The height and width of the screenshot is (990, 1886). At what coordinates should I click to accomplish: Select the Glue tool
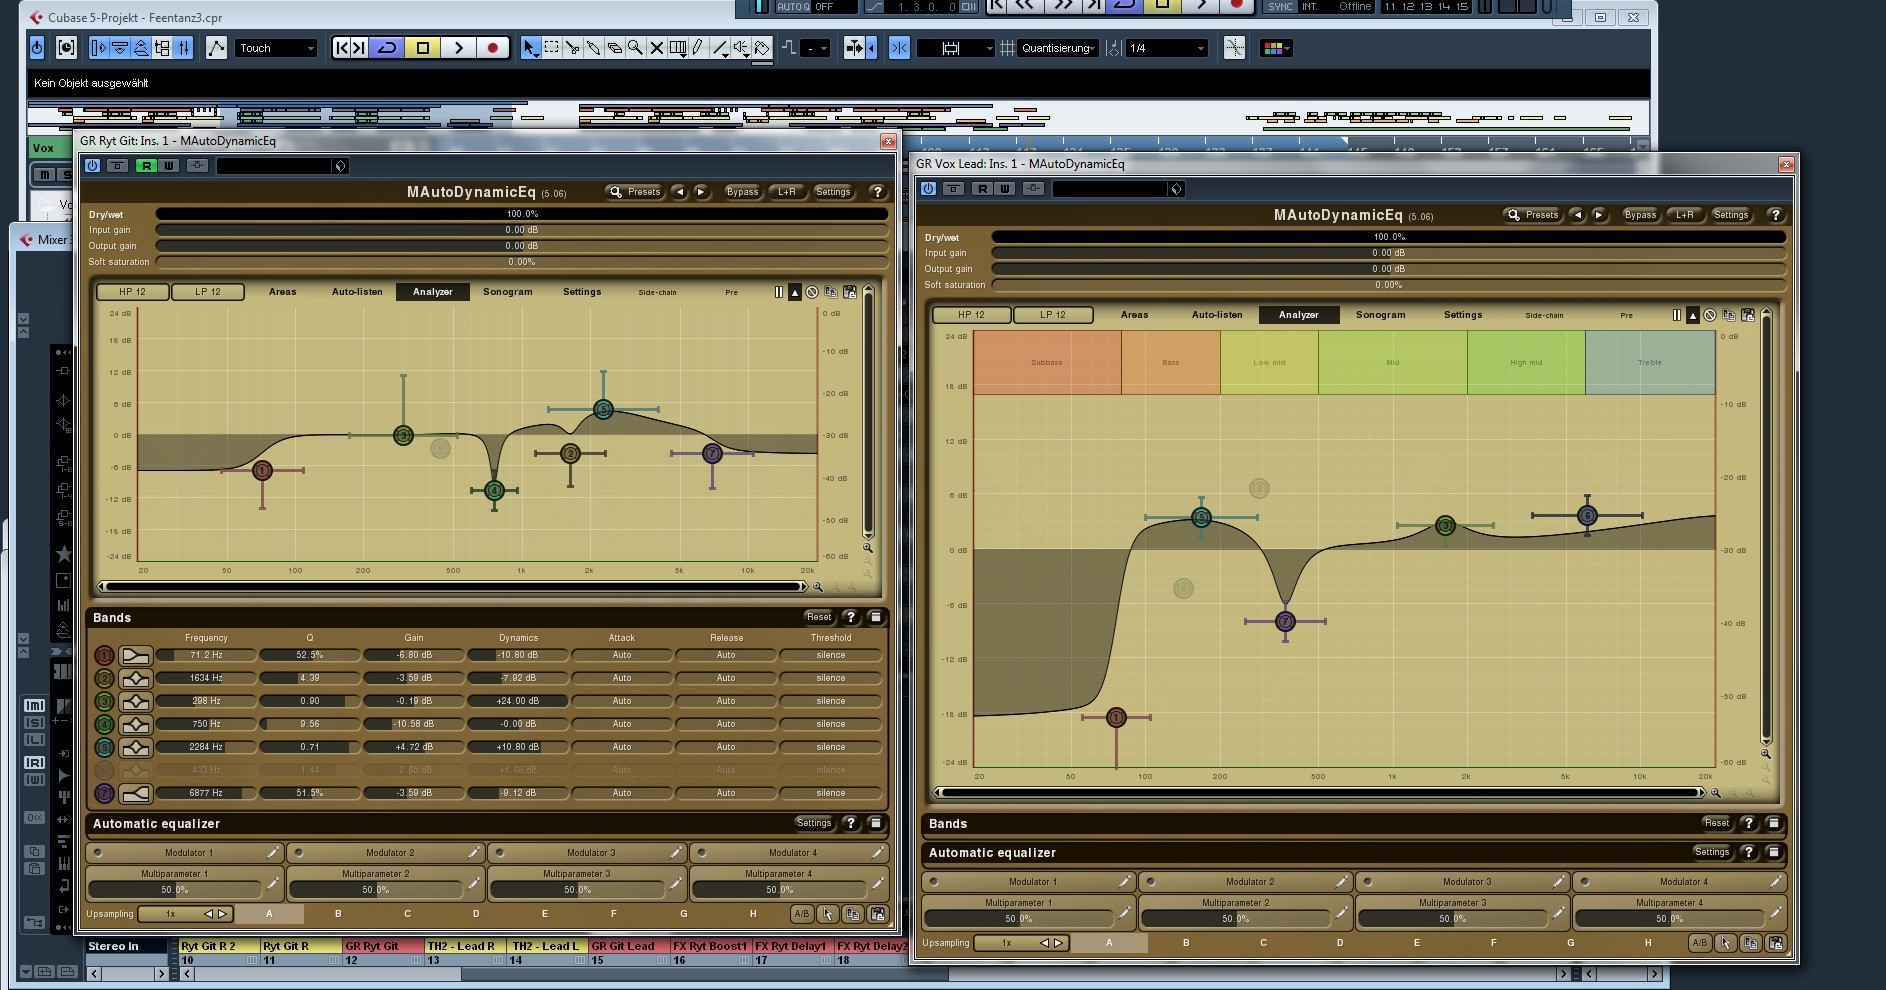[x=593, y=47]
